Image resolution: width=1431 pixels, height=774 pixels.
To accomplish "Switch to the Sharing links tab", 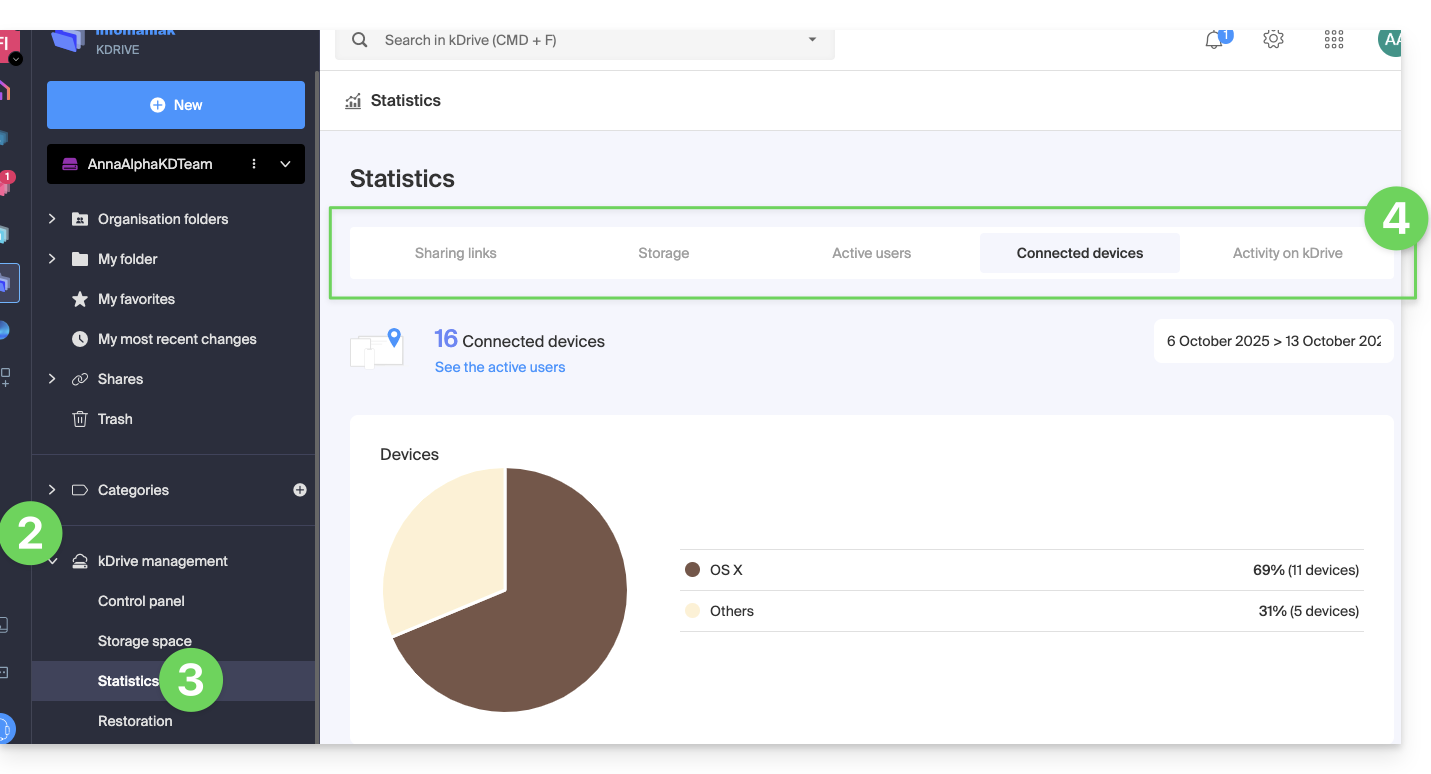I will click(x=455, y=253).
